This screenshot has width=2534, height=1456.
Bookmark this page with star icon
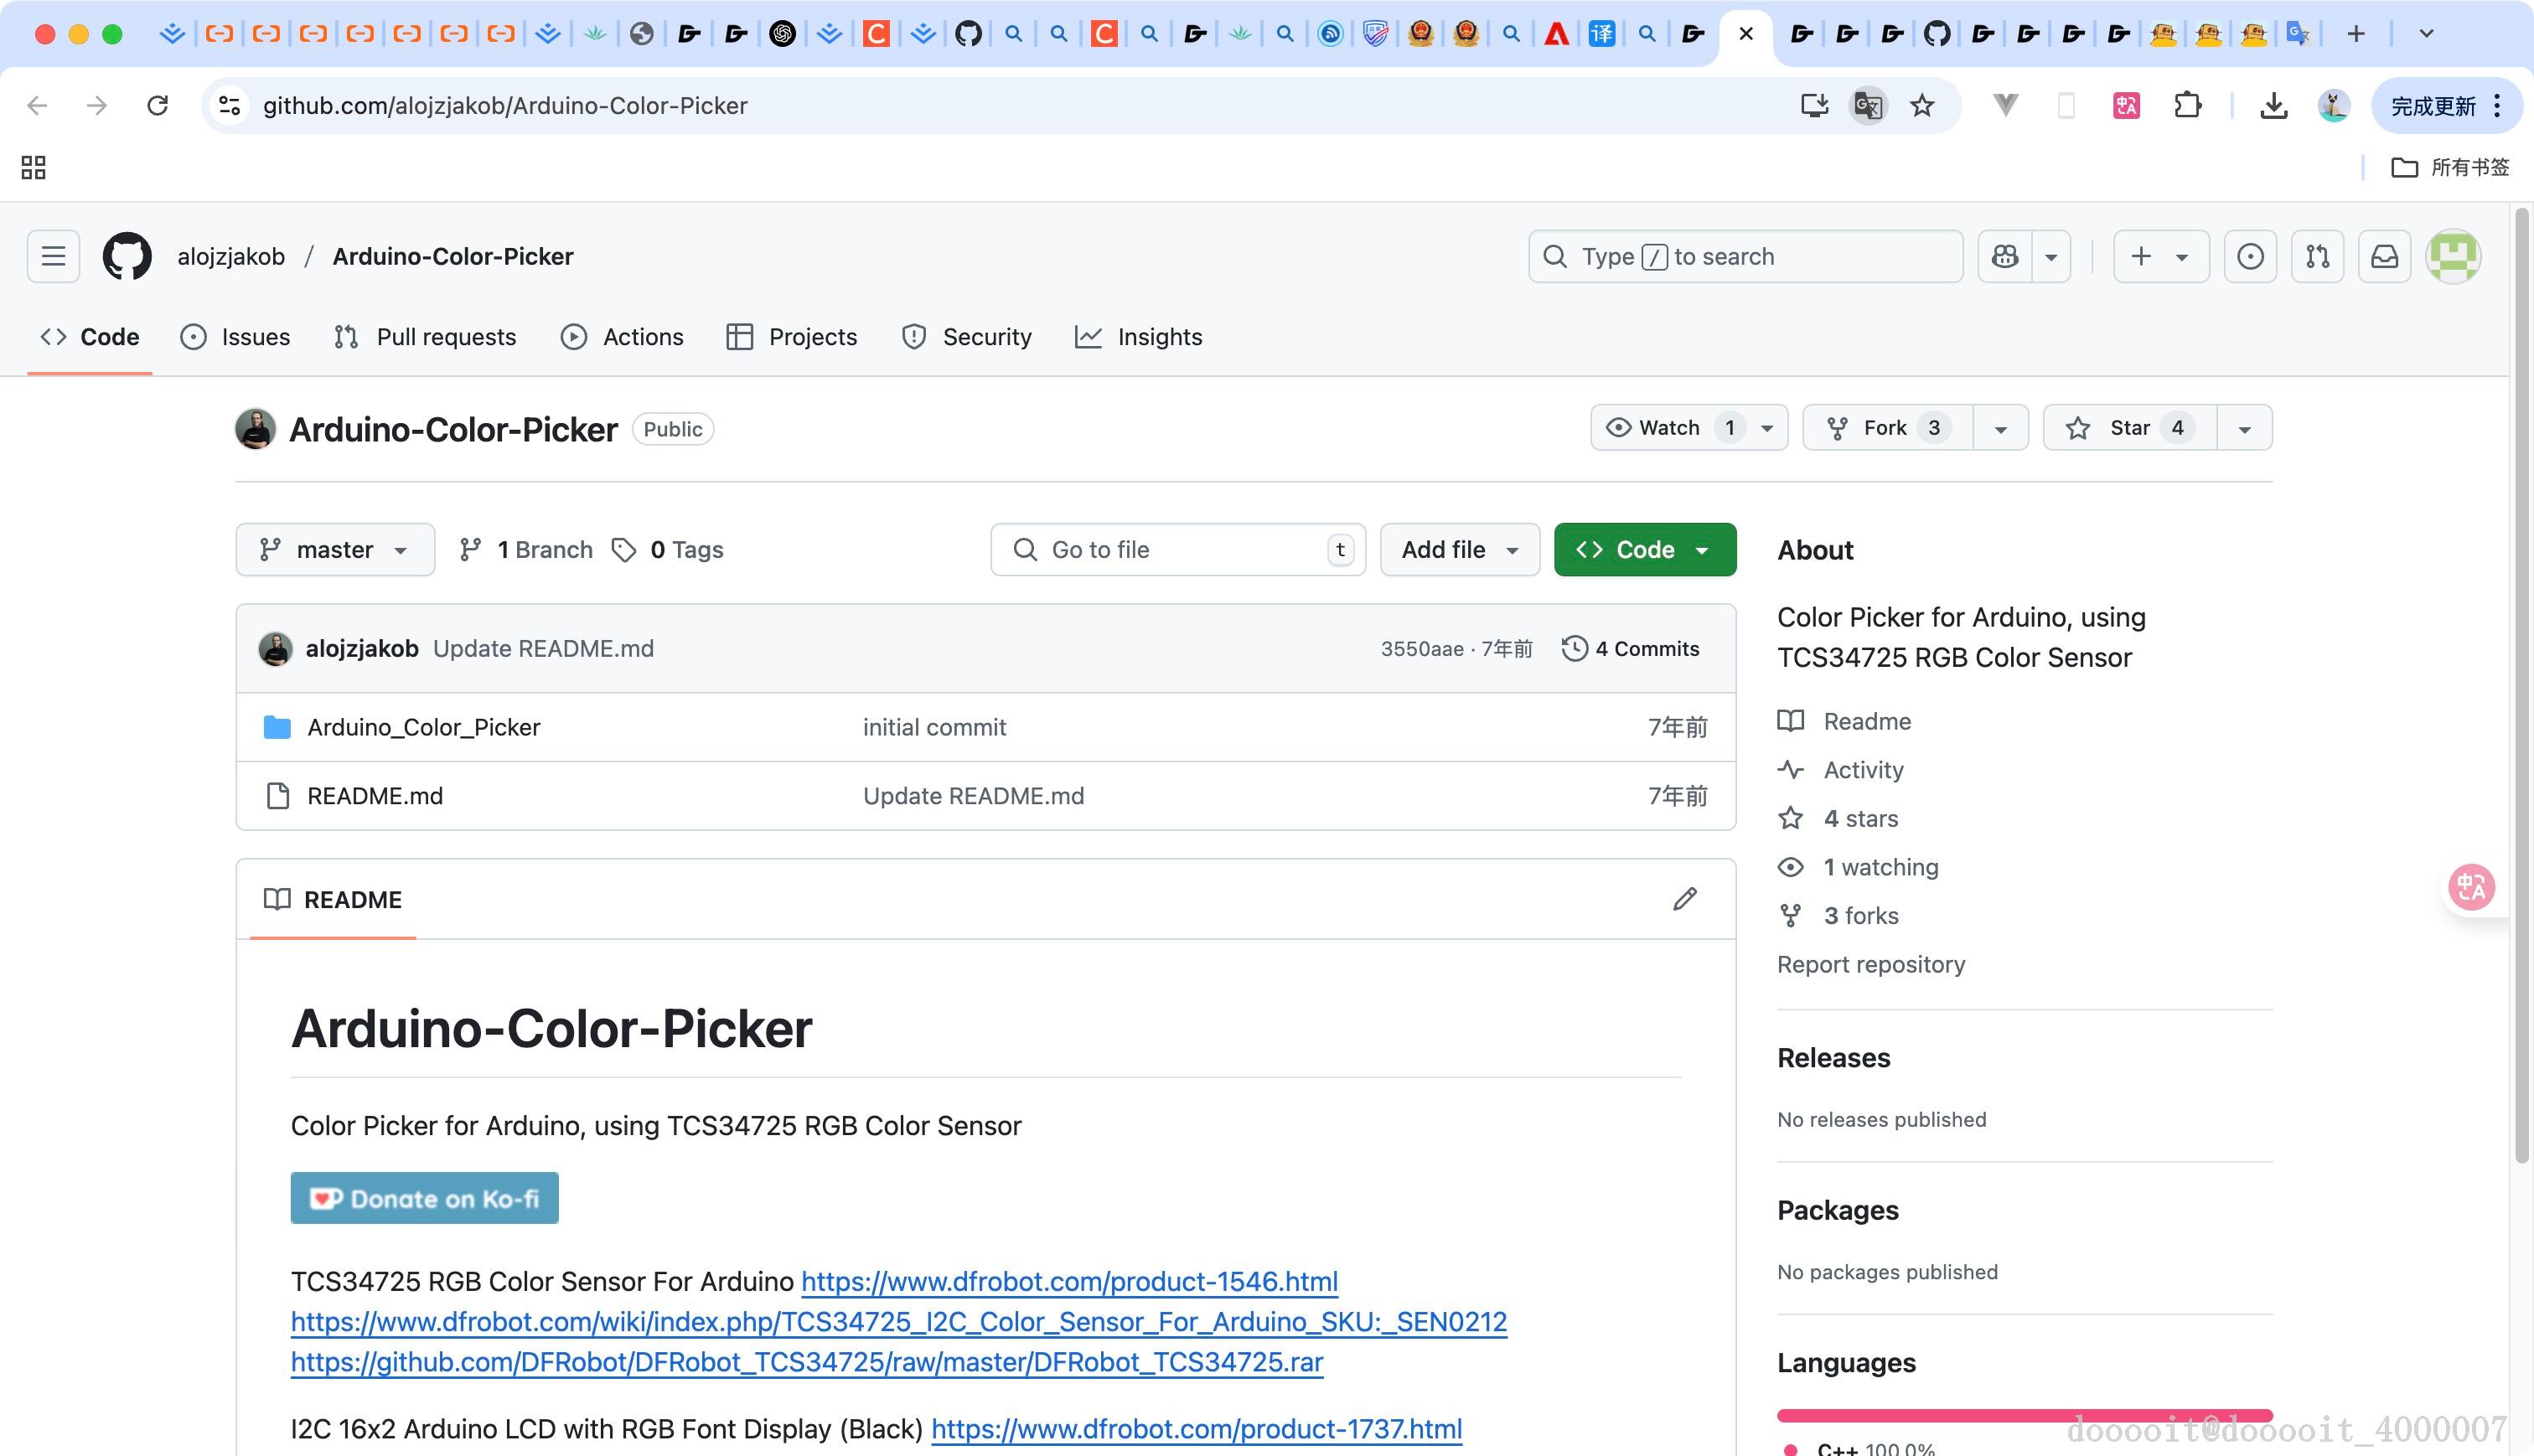[x=1922, y=105]
